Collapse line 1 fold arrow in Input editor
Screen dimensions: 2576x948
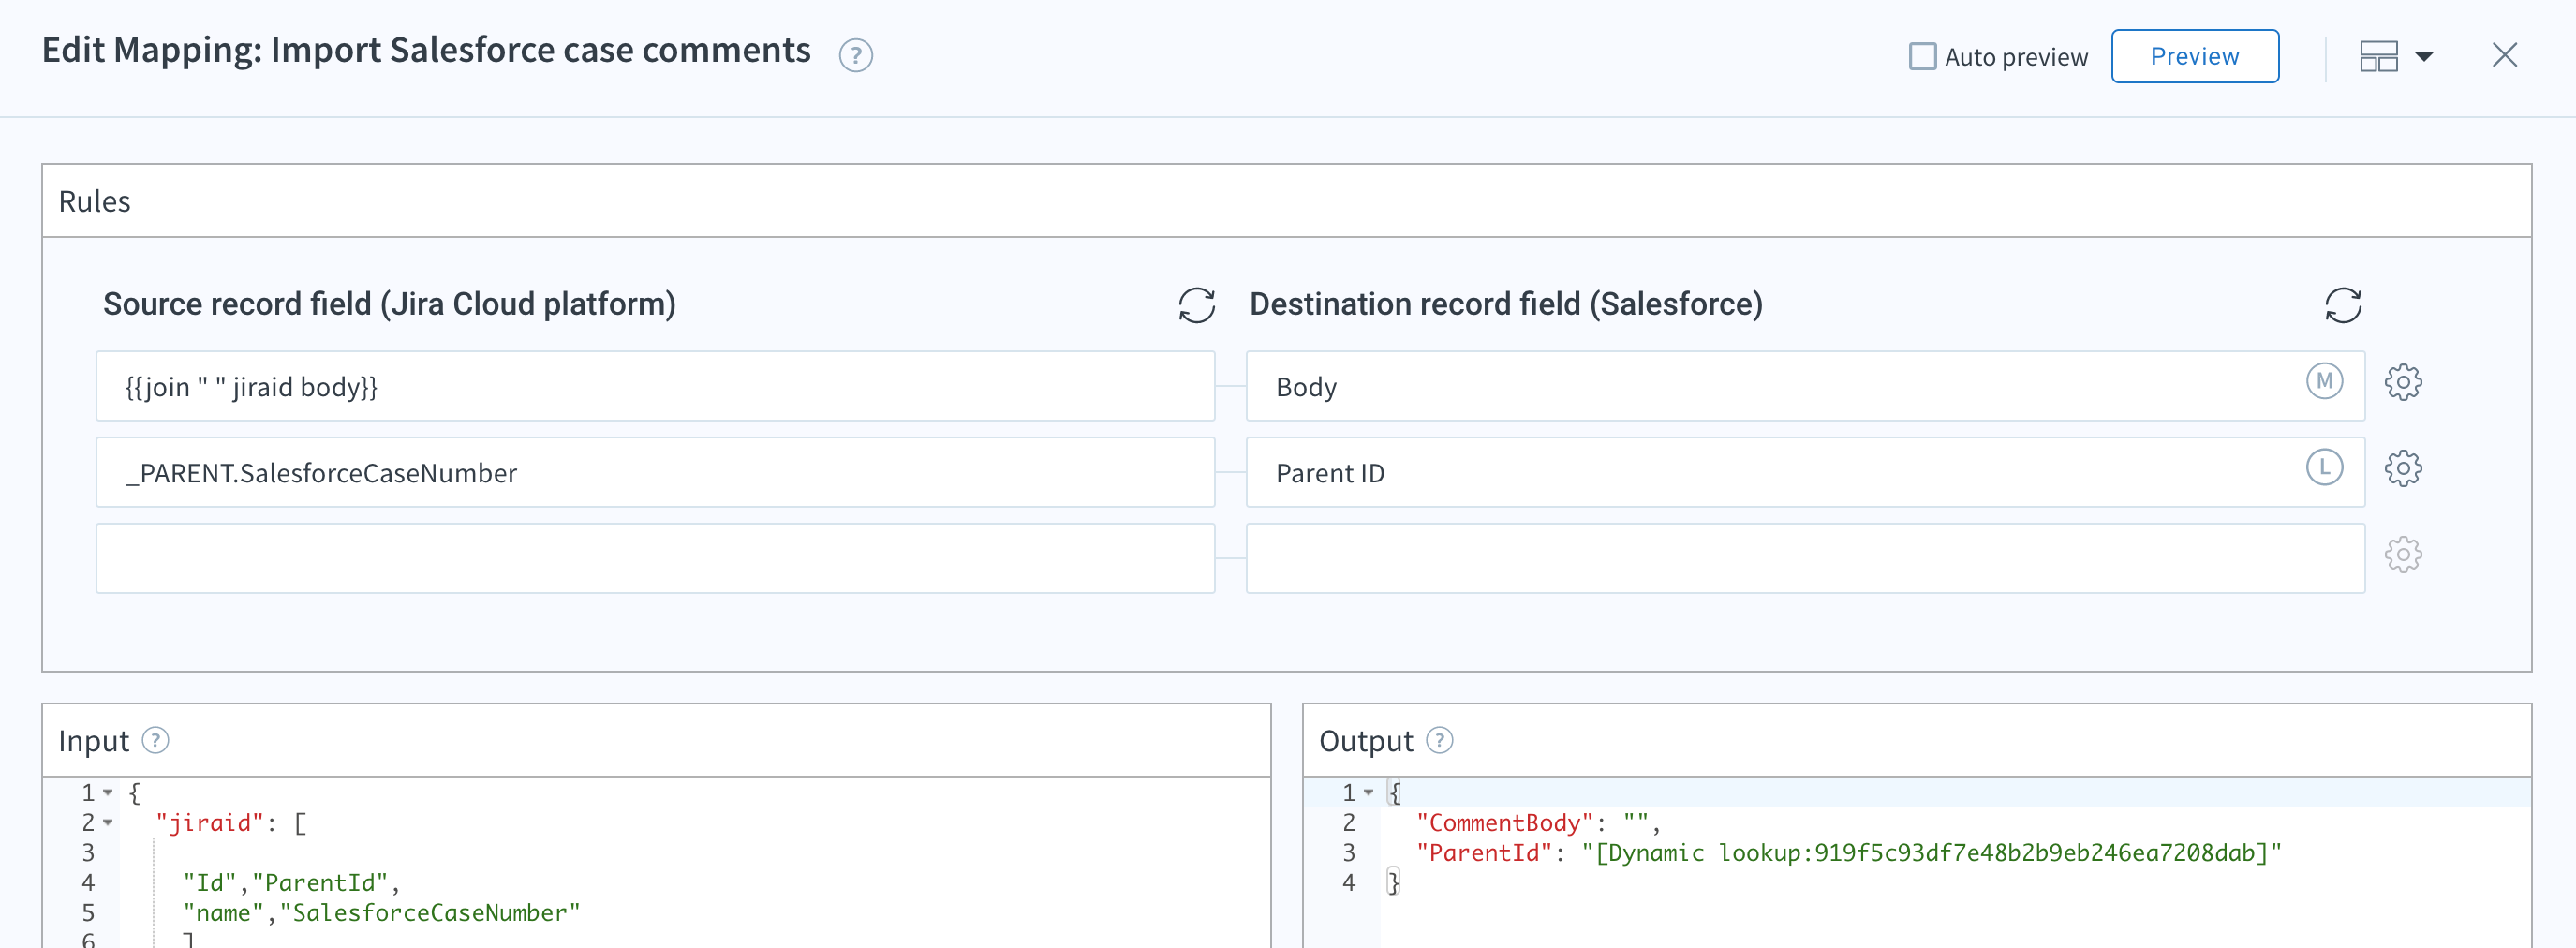(x=108, y=792)
